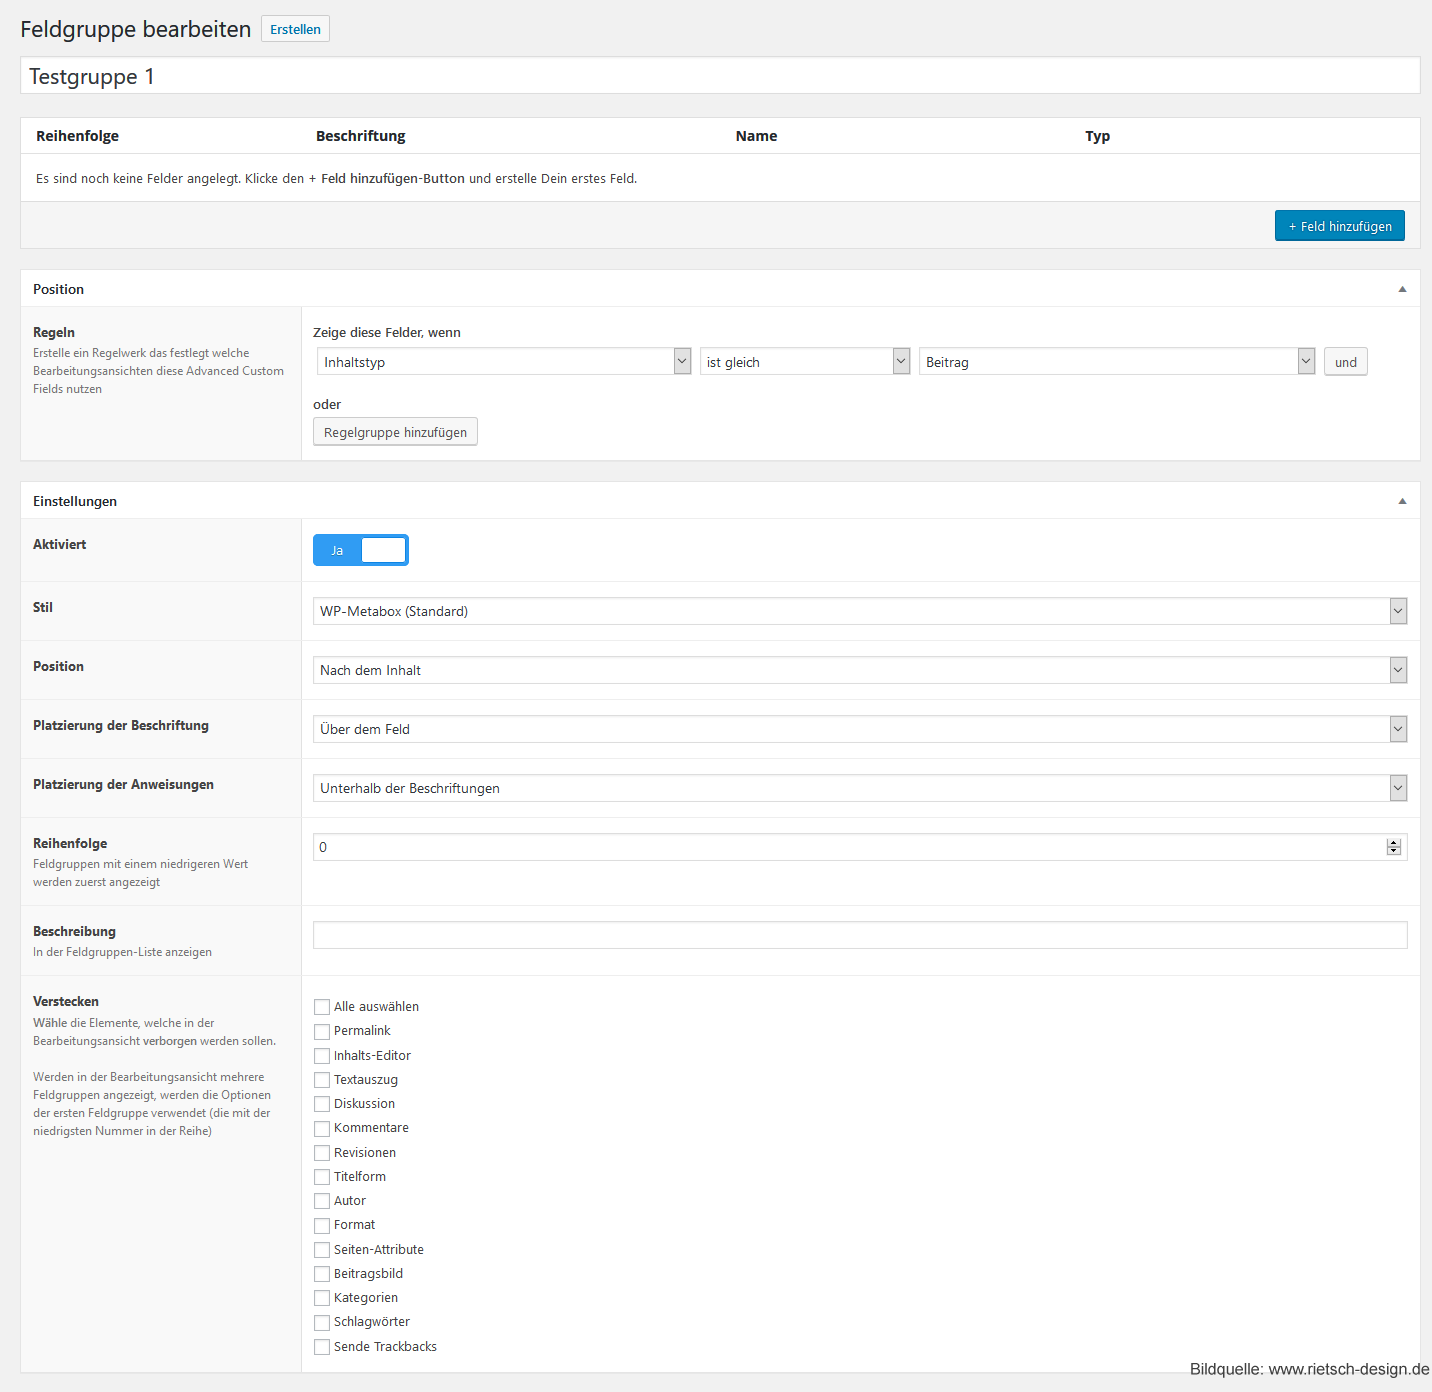Check the Diskussion checkbox

pyautogui.click(x=322, y=1104)
